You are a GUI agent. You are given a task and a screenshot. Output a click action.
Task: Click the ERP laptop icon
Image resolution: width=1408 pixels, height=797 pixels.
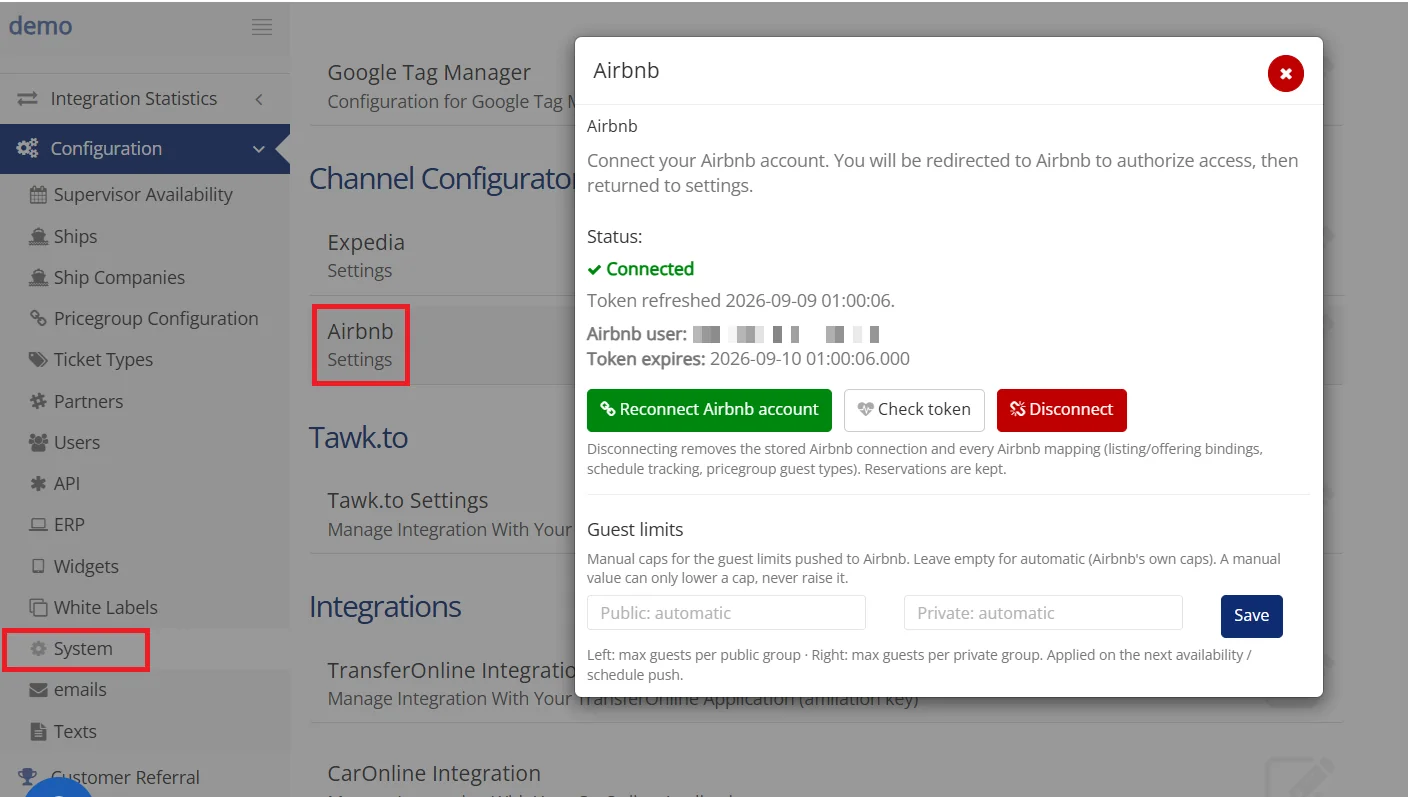pyautogui.click(x=38, y=525)
